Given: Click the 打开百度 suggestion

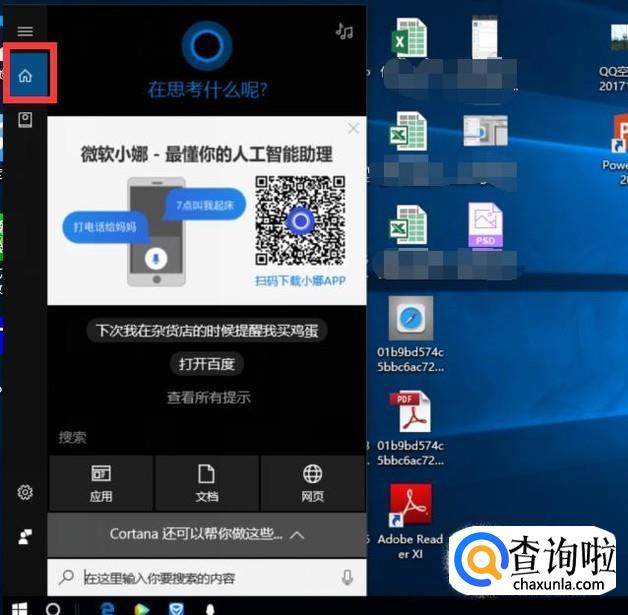Looking at the screenshot, I should click(x=207, y=364).
